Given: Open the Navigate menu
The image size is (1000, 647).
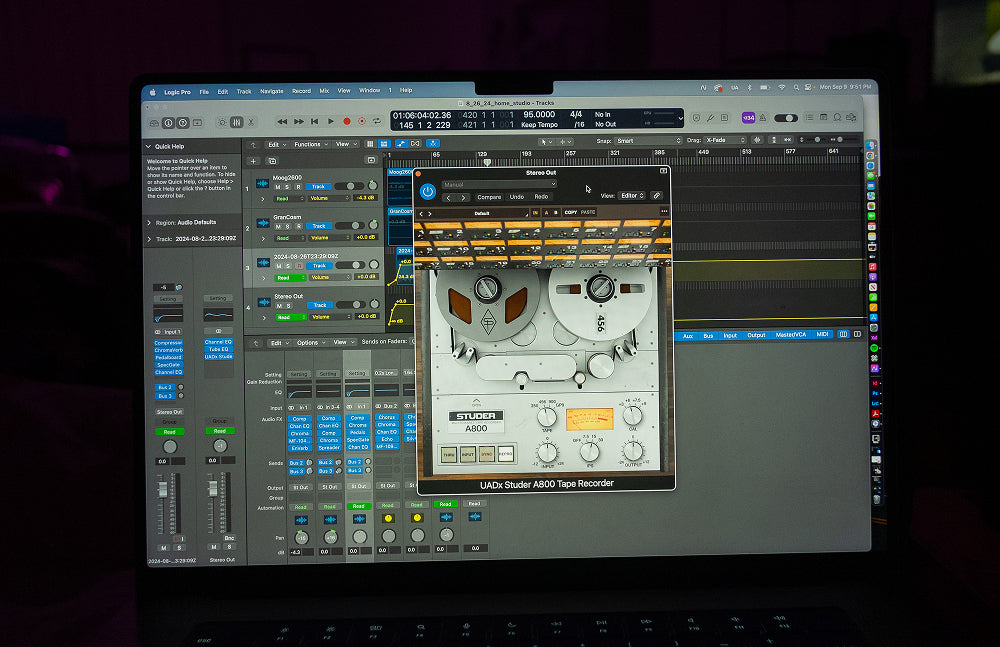Looking at the screenshot, I should 272,91.
